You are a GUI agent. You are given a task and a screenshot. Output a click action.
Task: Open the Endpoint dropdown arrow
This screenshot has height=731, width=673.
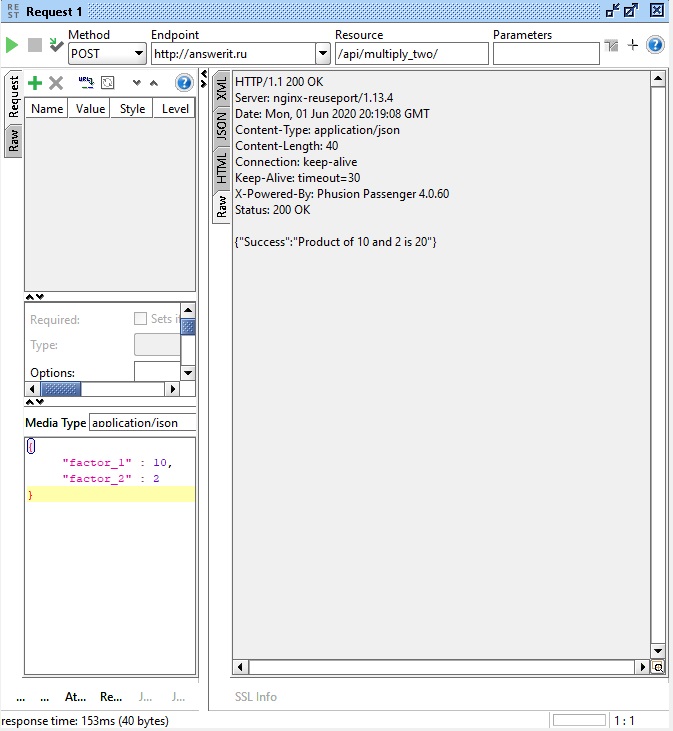click(x=323, y=54)
